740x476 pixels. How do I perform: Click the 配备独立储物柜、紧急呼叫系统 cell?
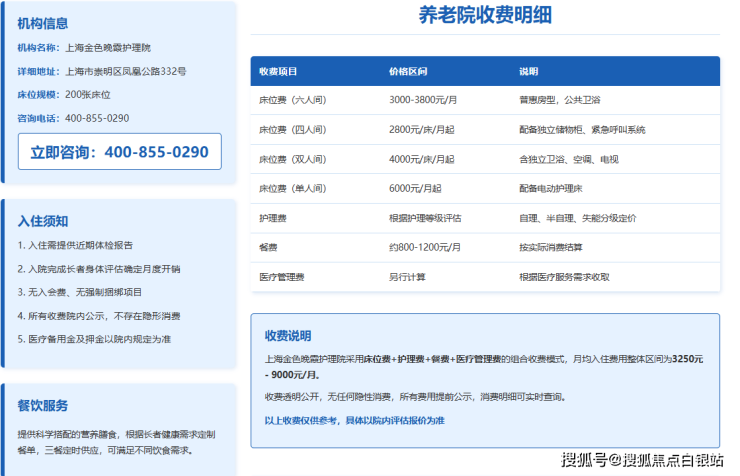click(582, 130)
